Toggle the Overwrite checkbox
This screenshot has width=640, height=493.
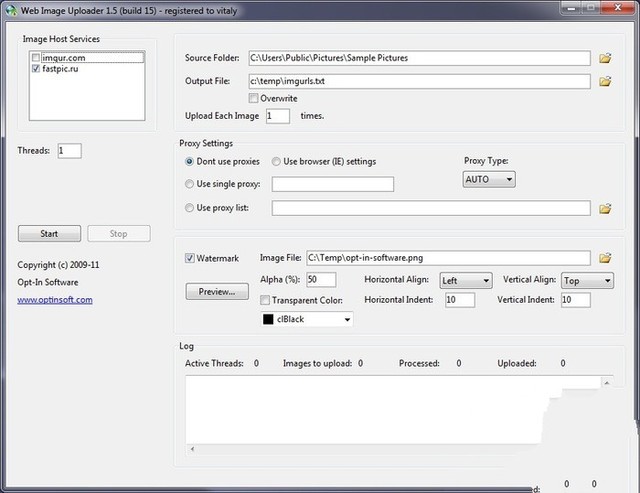pyautogui.click(x=254, y=98)
